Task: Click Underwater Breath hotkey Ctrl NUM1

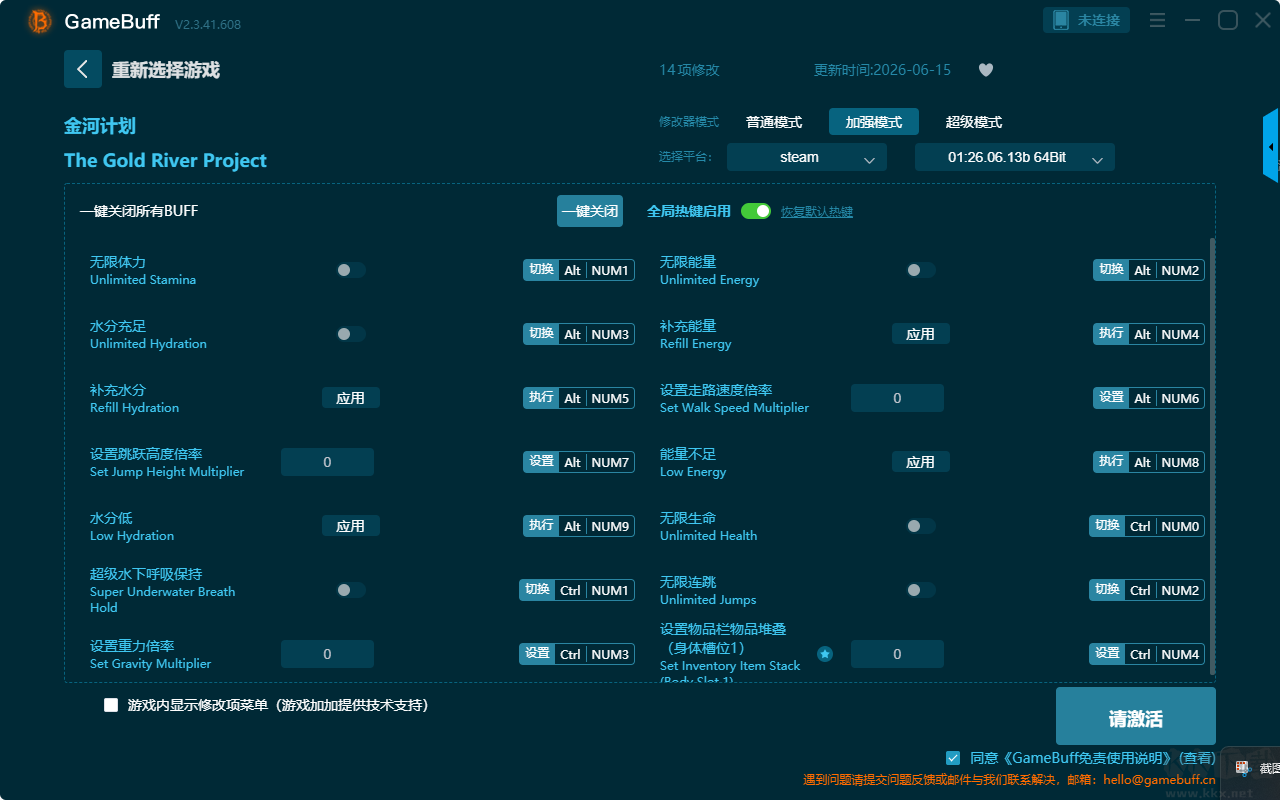Action: [x=577, y=590]
